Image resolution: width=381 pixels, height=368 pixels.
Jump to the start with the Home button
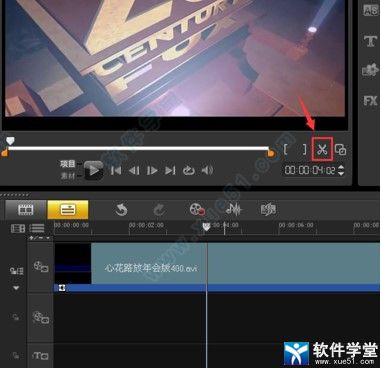click(116, 171)
